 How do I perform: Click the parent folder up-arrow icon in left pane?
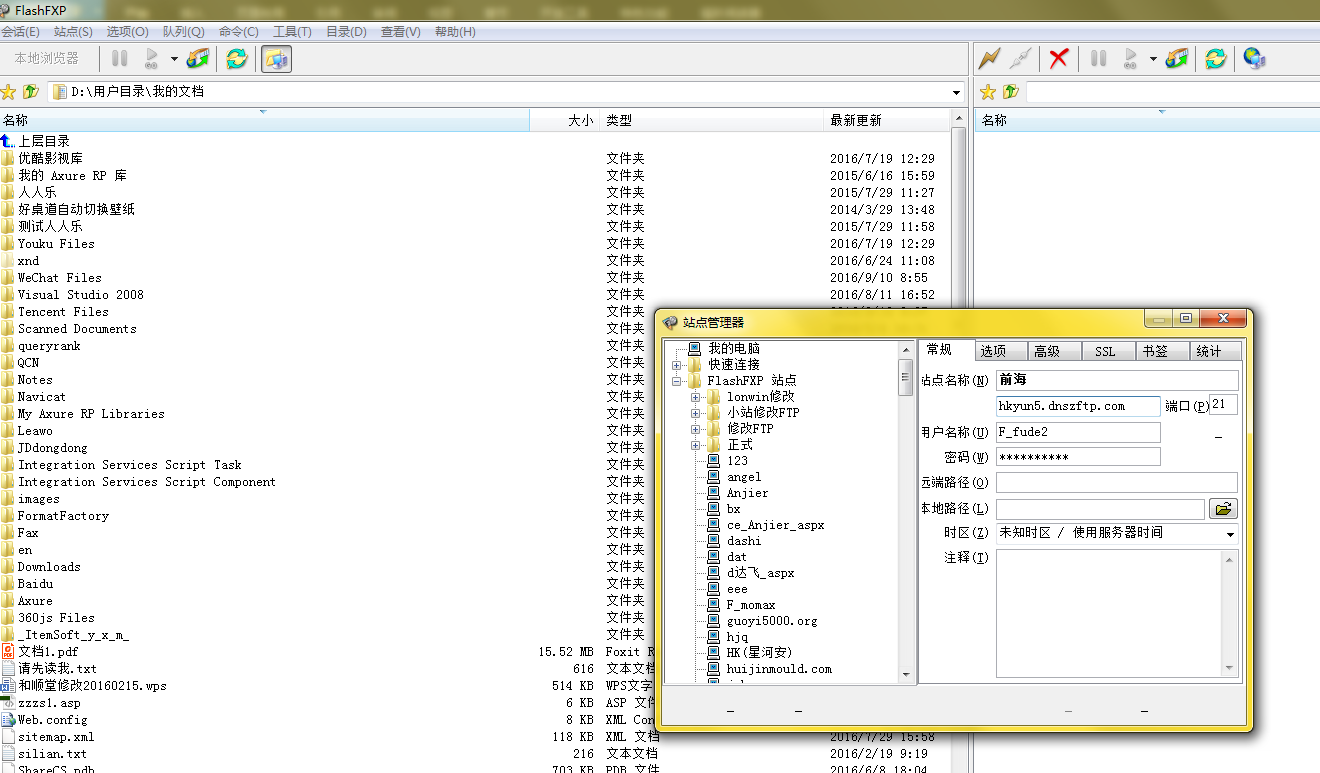point(31,92)
